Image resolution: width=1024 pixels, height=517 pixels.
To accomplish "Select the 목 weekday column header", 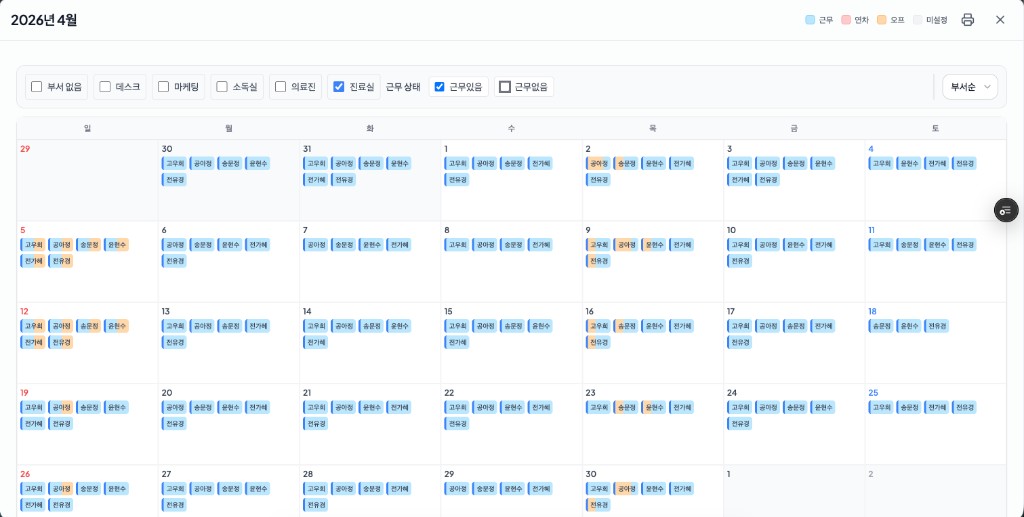I will click(653, 129).
